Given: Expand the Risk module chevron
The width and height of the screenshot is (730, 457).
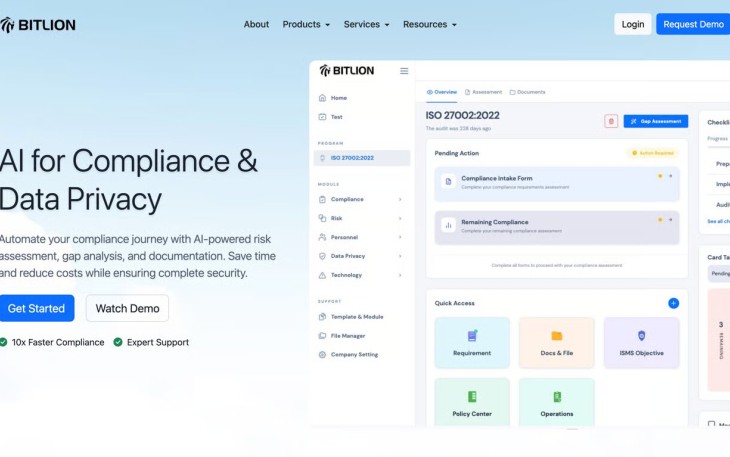Looking at the screenshot, I should 400,218.
